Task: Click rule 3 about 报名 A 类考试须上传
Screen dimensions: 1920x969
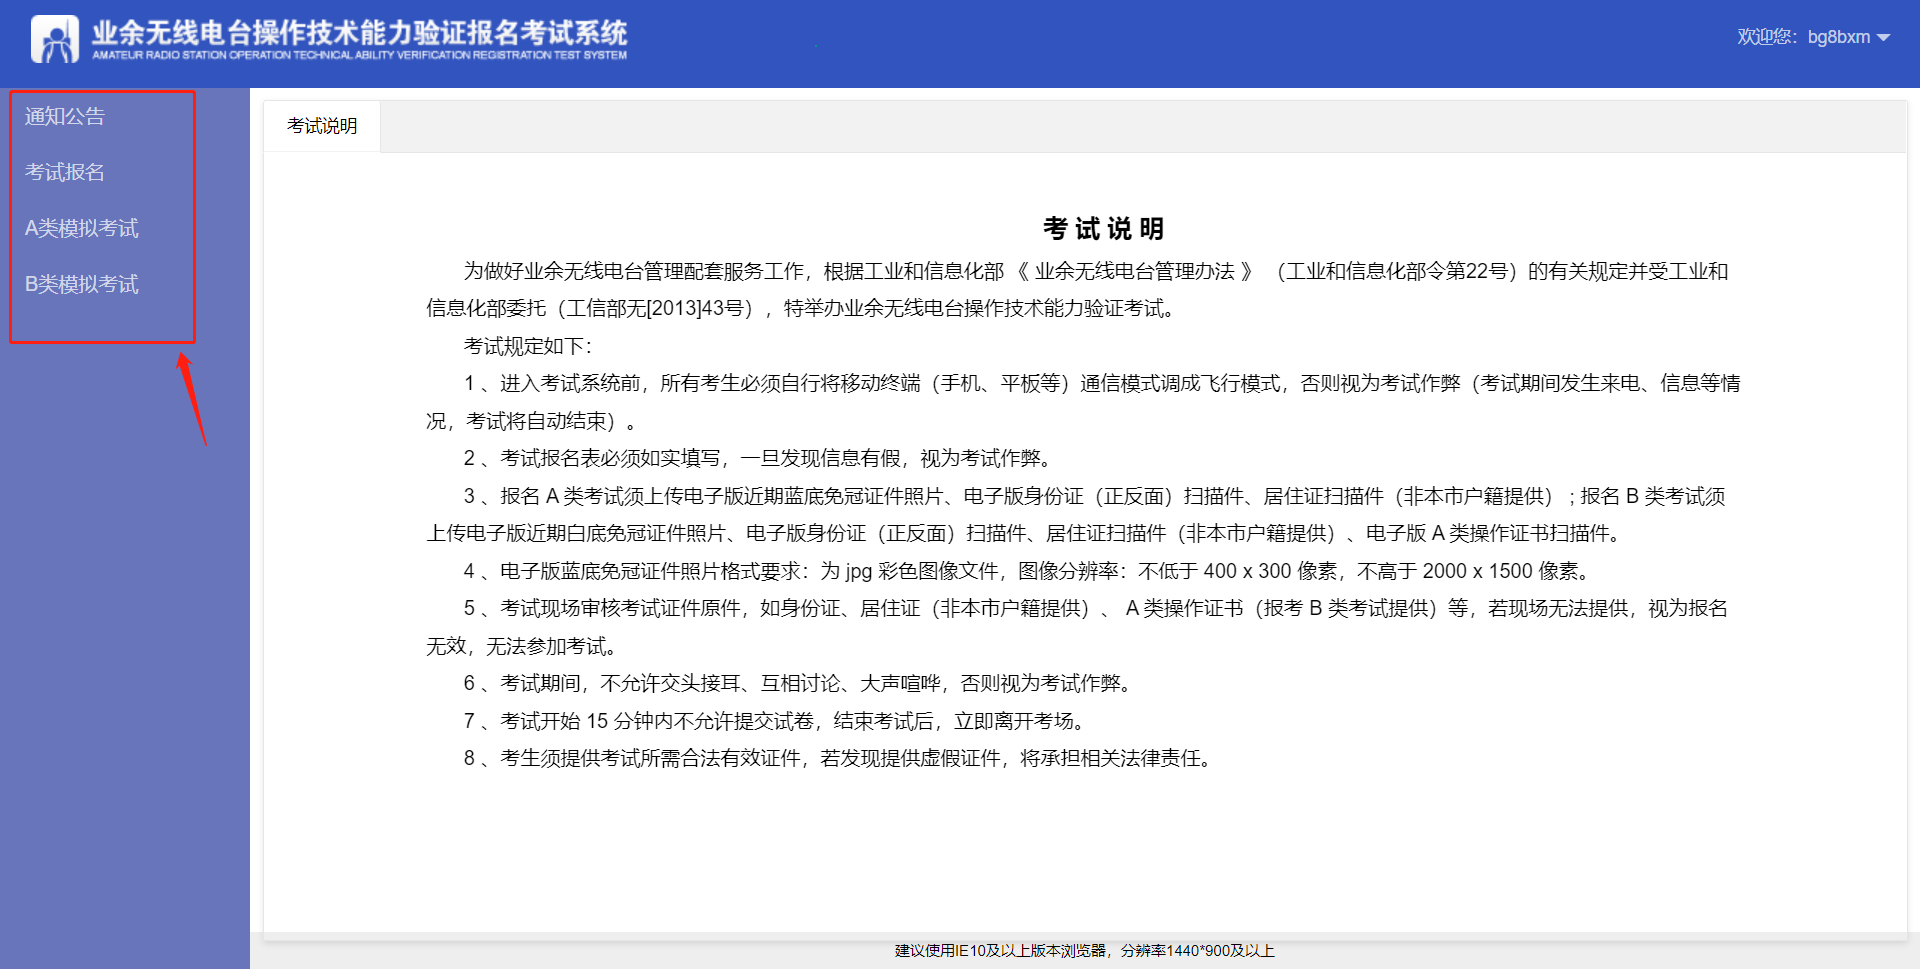Action: 1076,515
